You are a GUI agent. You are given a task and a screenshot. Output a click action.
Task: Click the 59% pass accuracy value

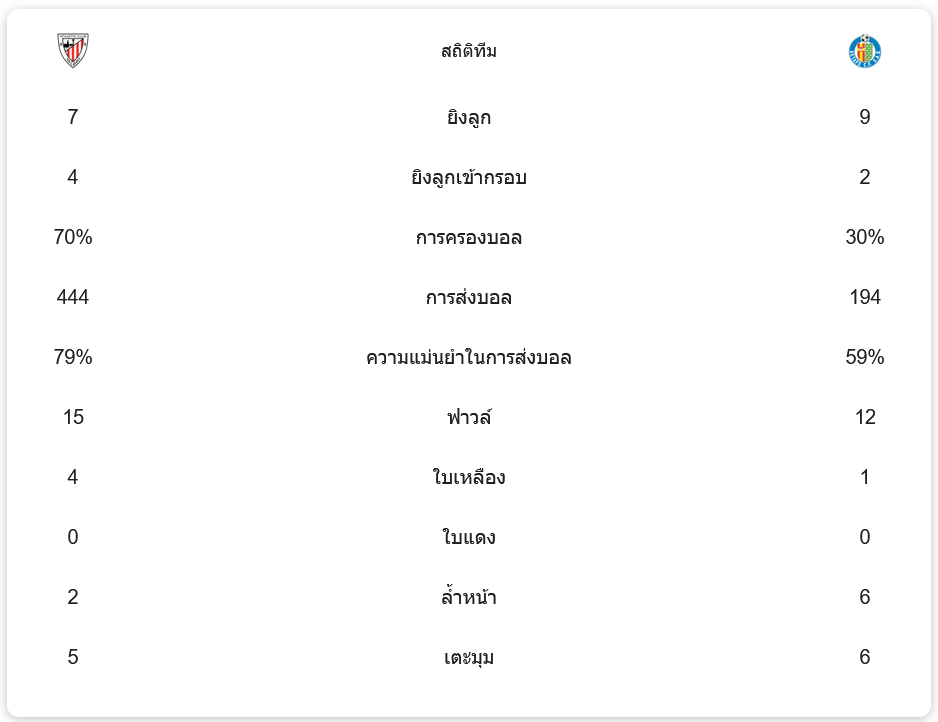(x=864, y=357)
